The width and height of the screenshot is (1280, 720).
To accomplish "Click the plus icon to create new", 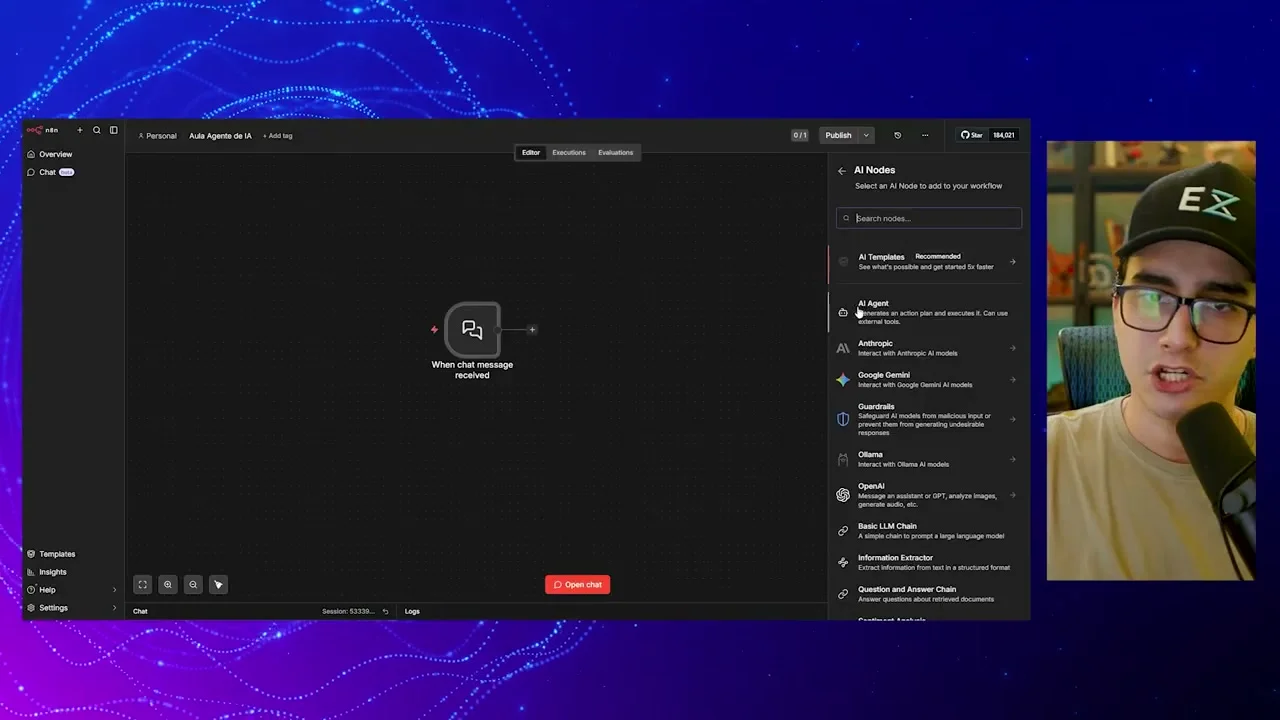I will [80, 130].
